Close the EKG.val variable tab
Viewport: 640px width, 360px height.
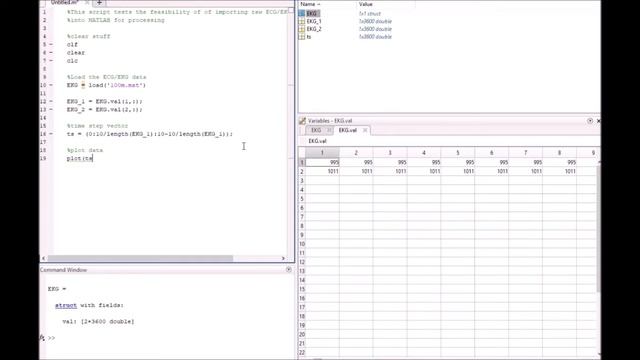tap(365, 130)
